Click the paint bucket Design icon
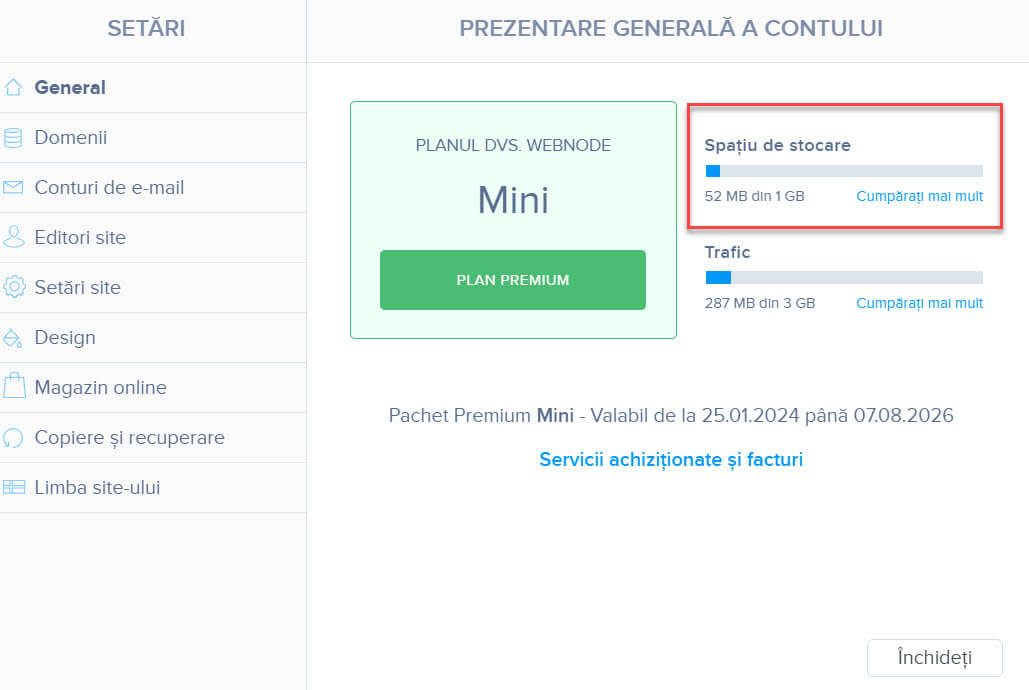1029x690 pixels. tap(13, 338)
